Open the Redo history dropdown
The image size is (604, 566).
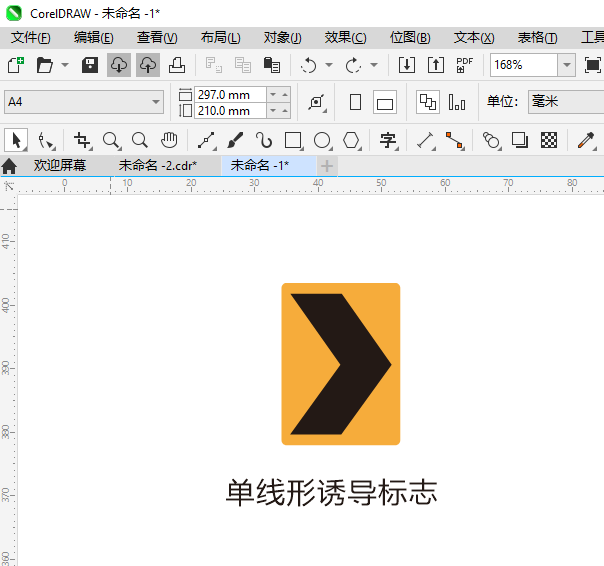click(374, 65)
